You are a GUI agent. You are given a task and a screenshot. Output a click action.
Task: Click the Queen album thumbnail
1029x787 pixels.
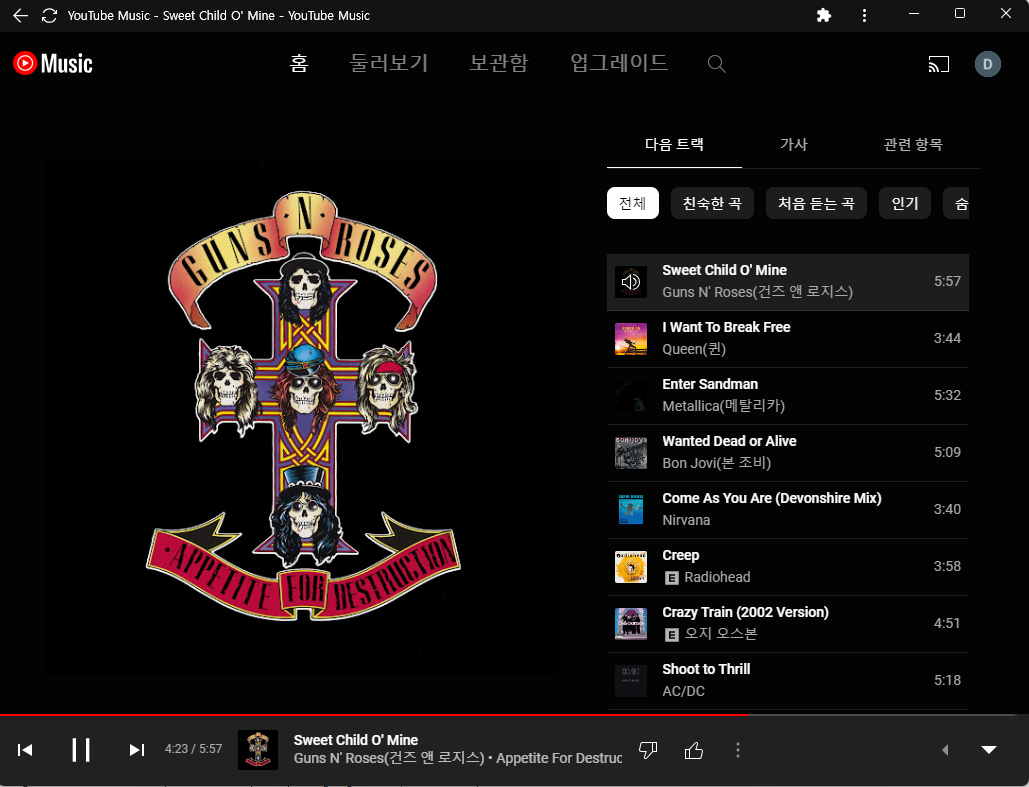pyautogui.click(x=631, y=339)
